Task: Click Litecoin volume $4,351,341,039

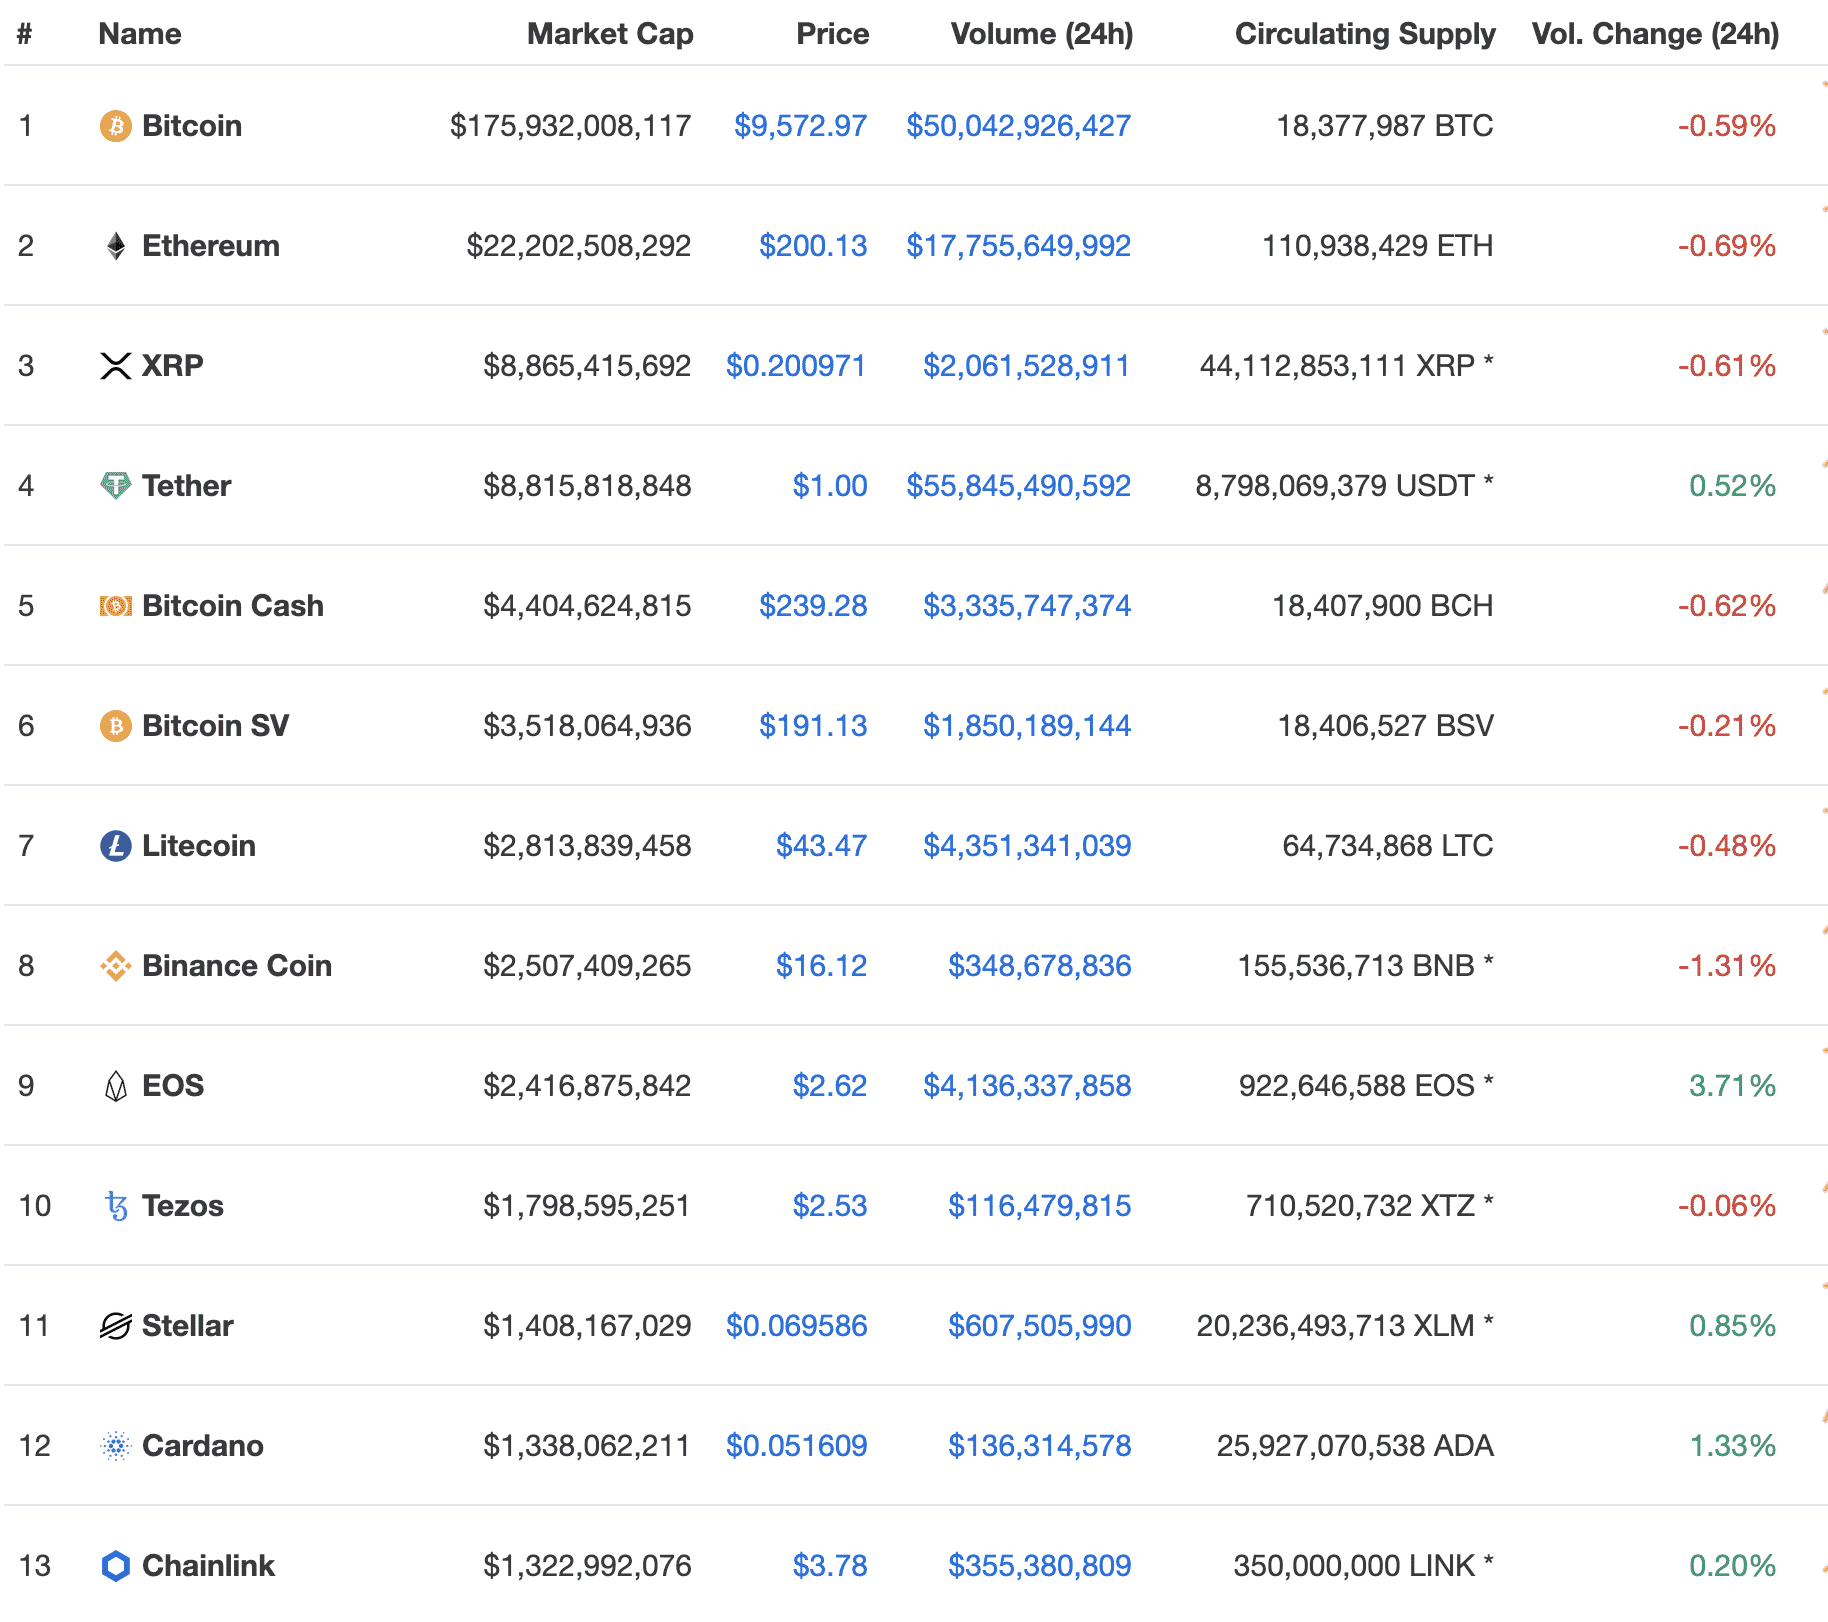Action: point(1027,846)
